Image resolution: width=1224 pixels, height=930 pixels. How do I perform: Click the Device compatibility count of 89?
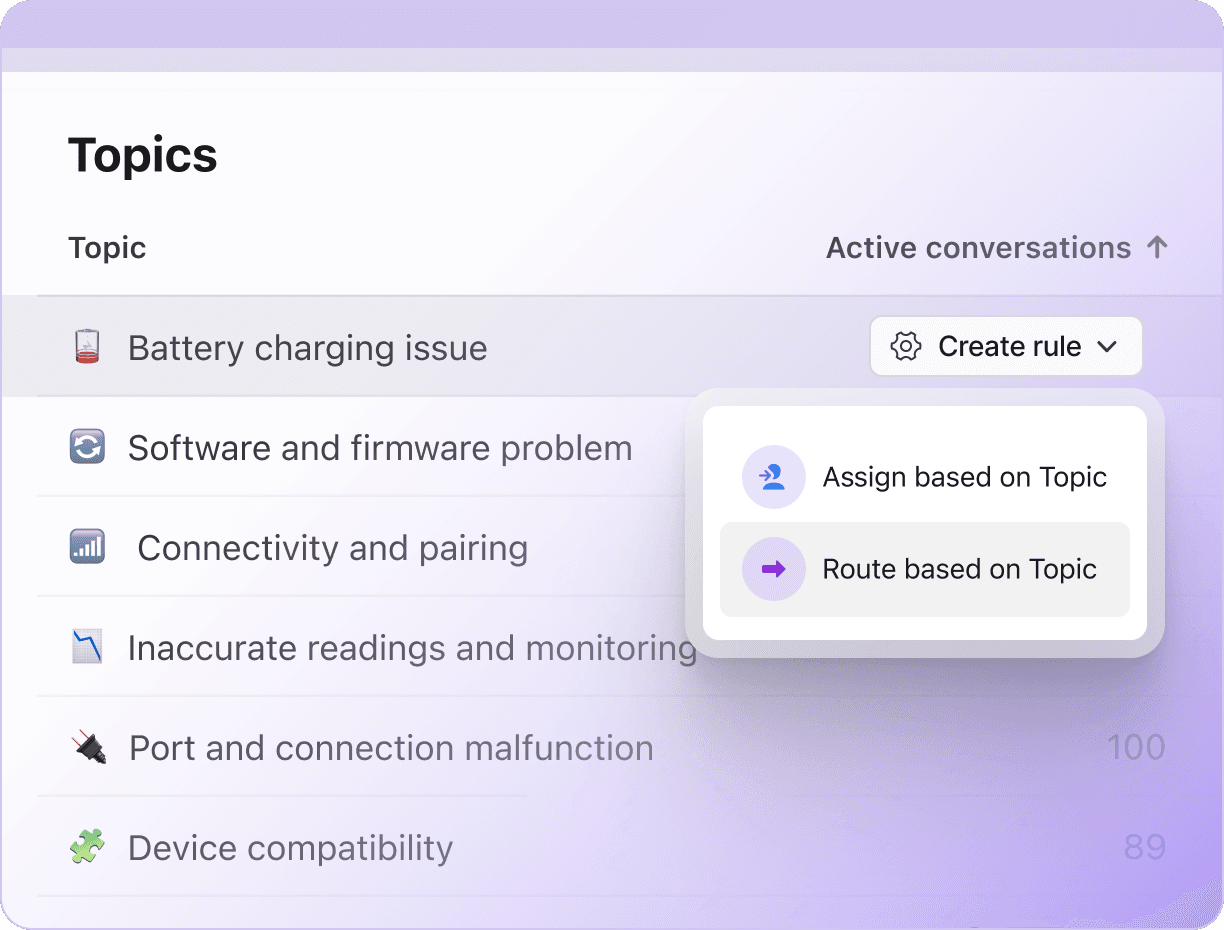point(1144,848)
